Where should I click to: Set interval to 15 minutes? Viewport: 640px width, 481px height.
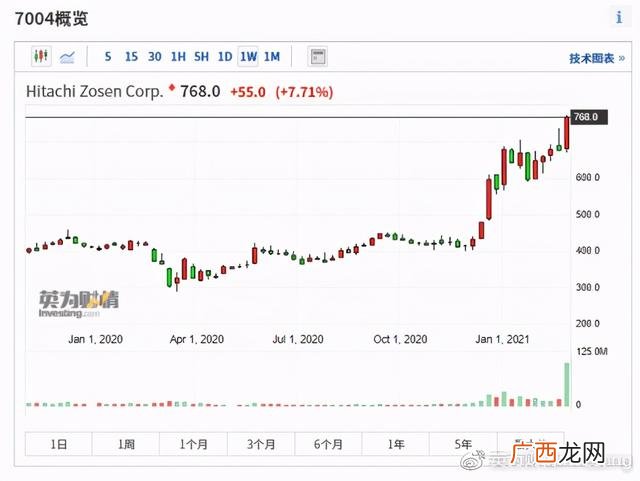coord(131,56)
